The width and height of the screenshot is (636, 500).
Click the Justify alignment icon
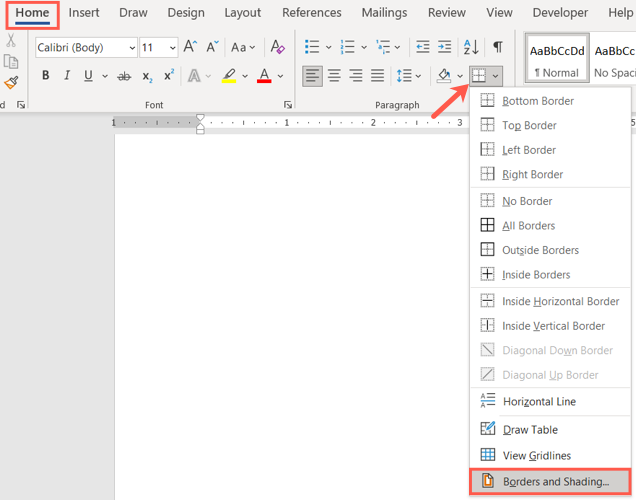point(377,76)
